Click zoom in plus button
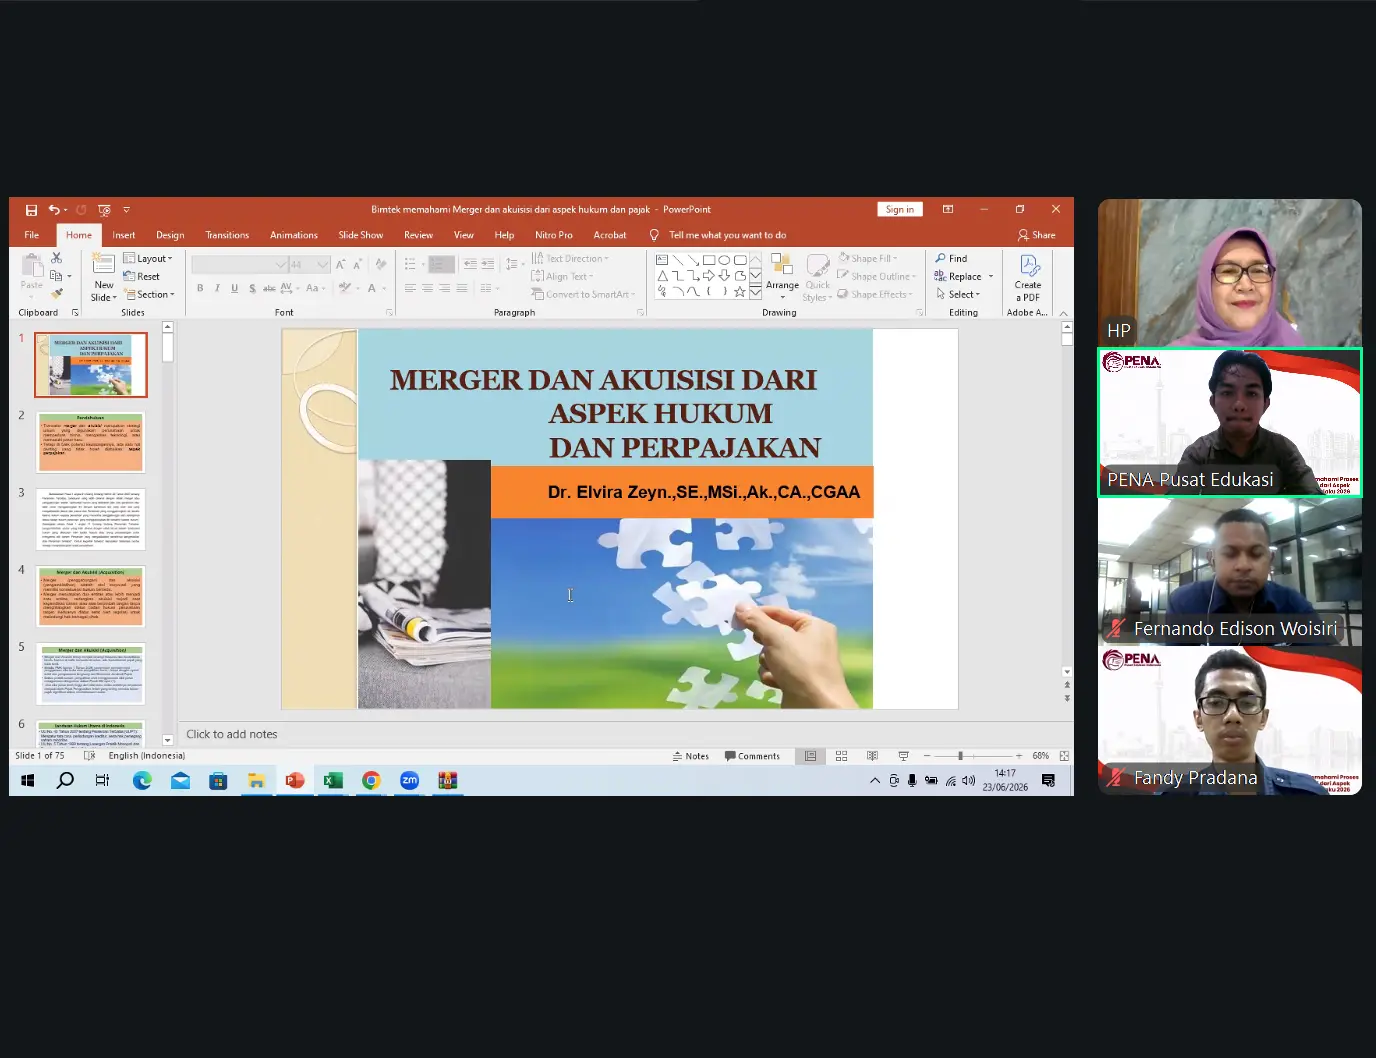The height and width of the screenshot is (1058, 1376). (1019, 756)
